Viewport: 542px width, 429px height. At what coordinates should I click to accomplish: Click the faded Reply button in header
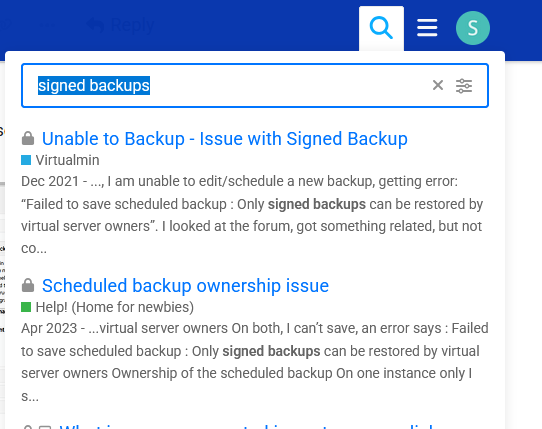[120, 25]
